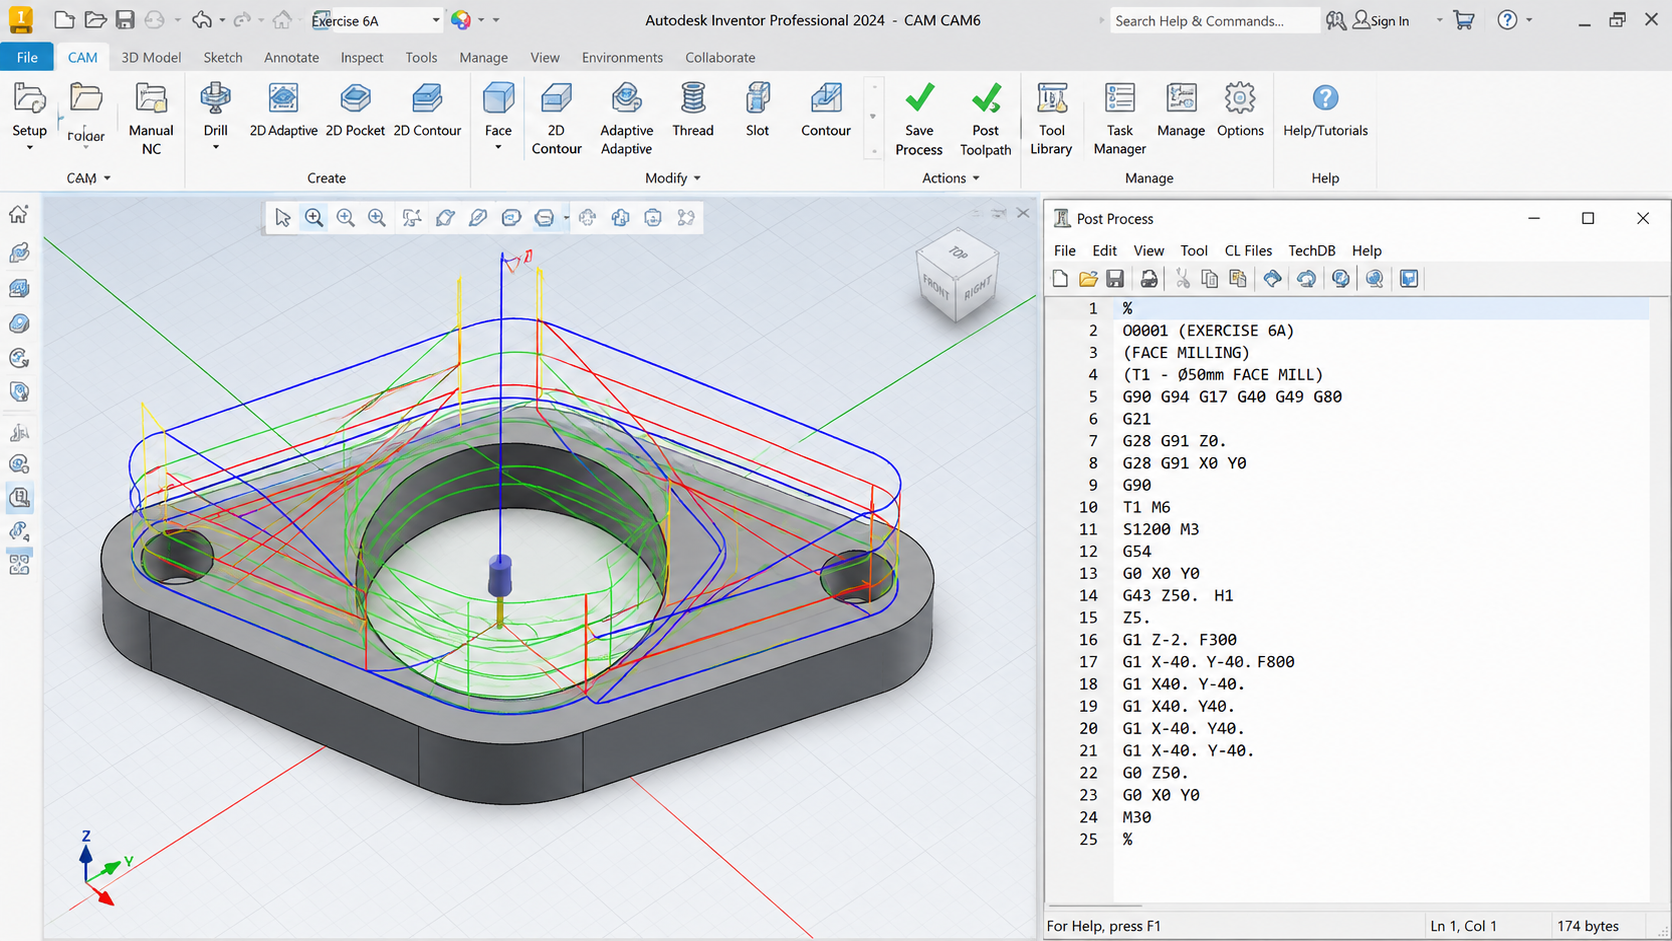This screenshot has width=1672, height=941.
Task: Click the '(FACE MILLING)' comment line
Action: point(1186,352)
